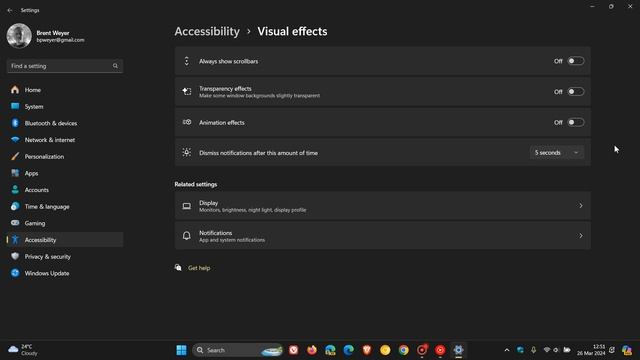Click the Always show scrollbars row icon
The width and height of the screenshot is (640, 360).
187,61
